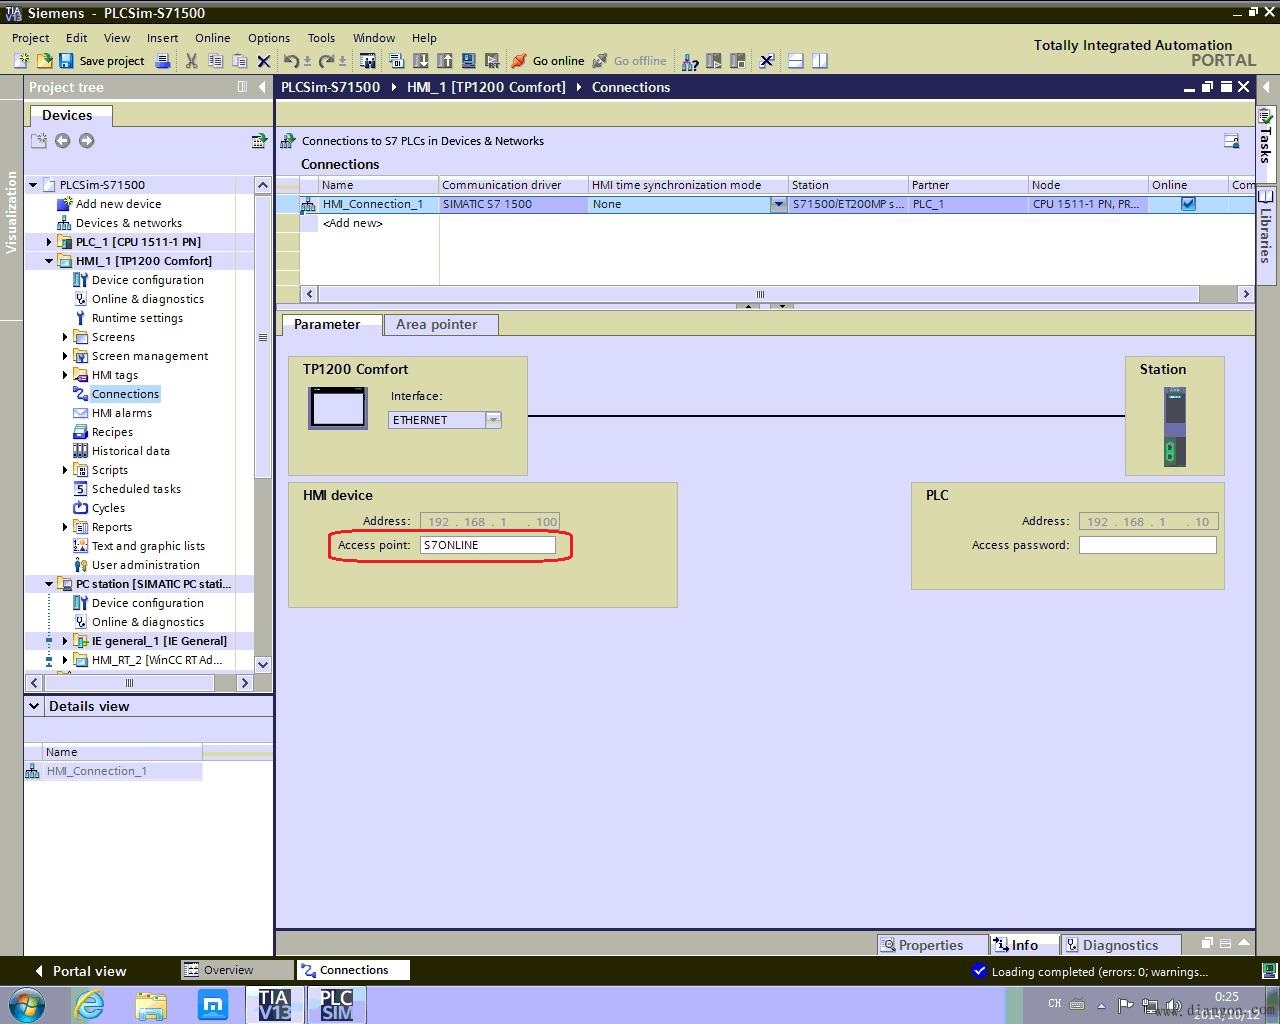Open TIA V13 from the Windows taskbar

(x=274, y=1004)
